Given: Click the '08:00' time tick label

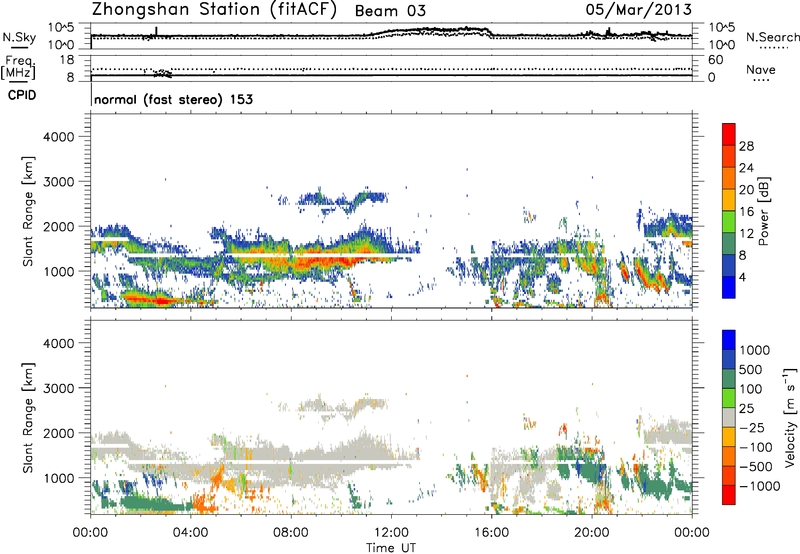Looking at the screenshot, I should click(x=291, y=533).
